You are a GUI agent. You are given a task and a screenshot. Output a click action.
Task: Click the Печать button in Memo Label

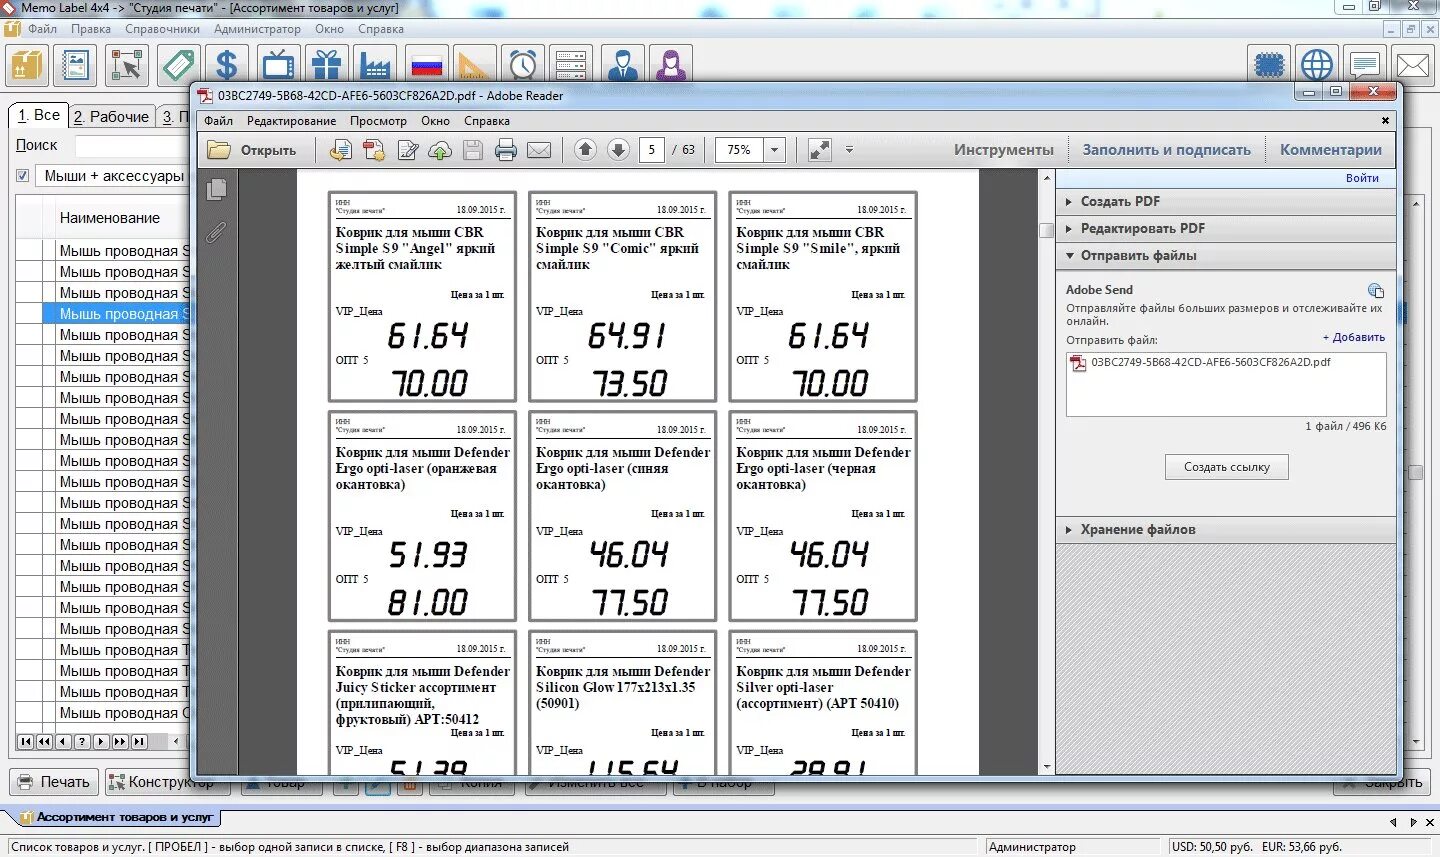[x=53, y=782]
